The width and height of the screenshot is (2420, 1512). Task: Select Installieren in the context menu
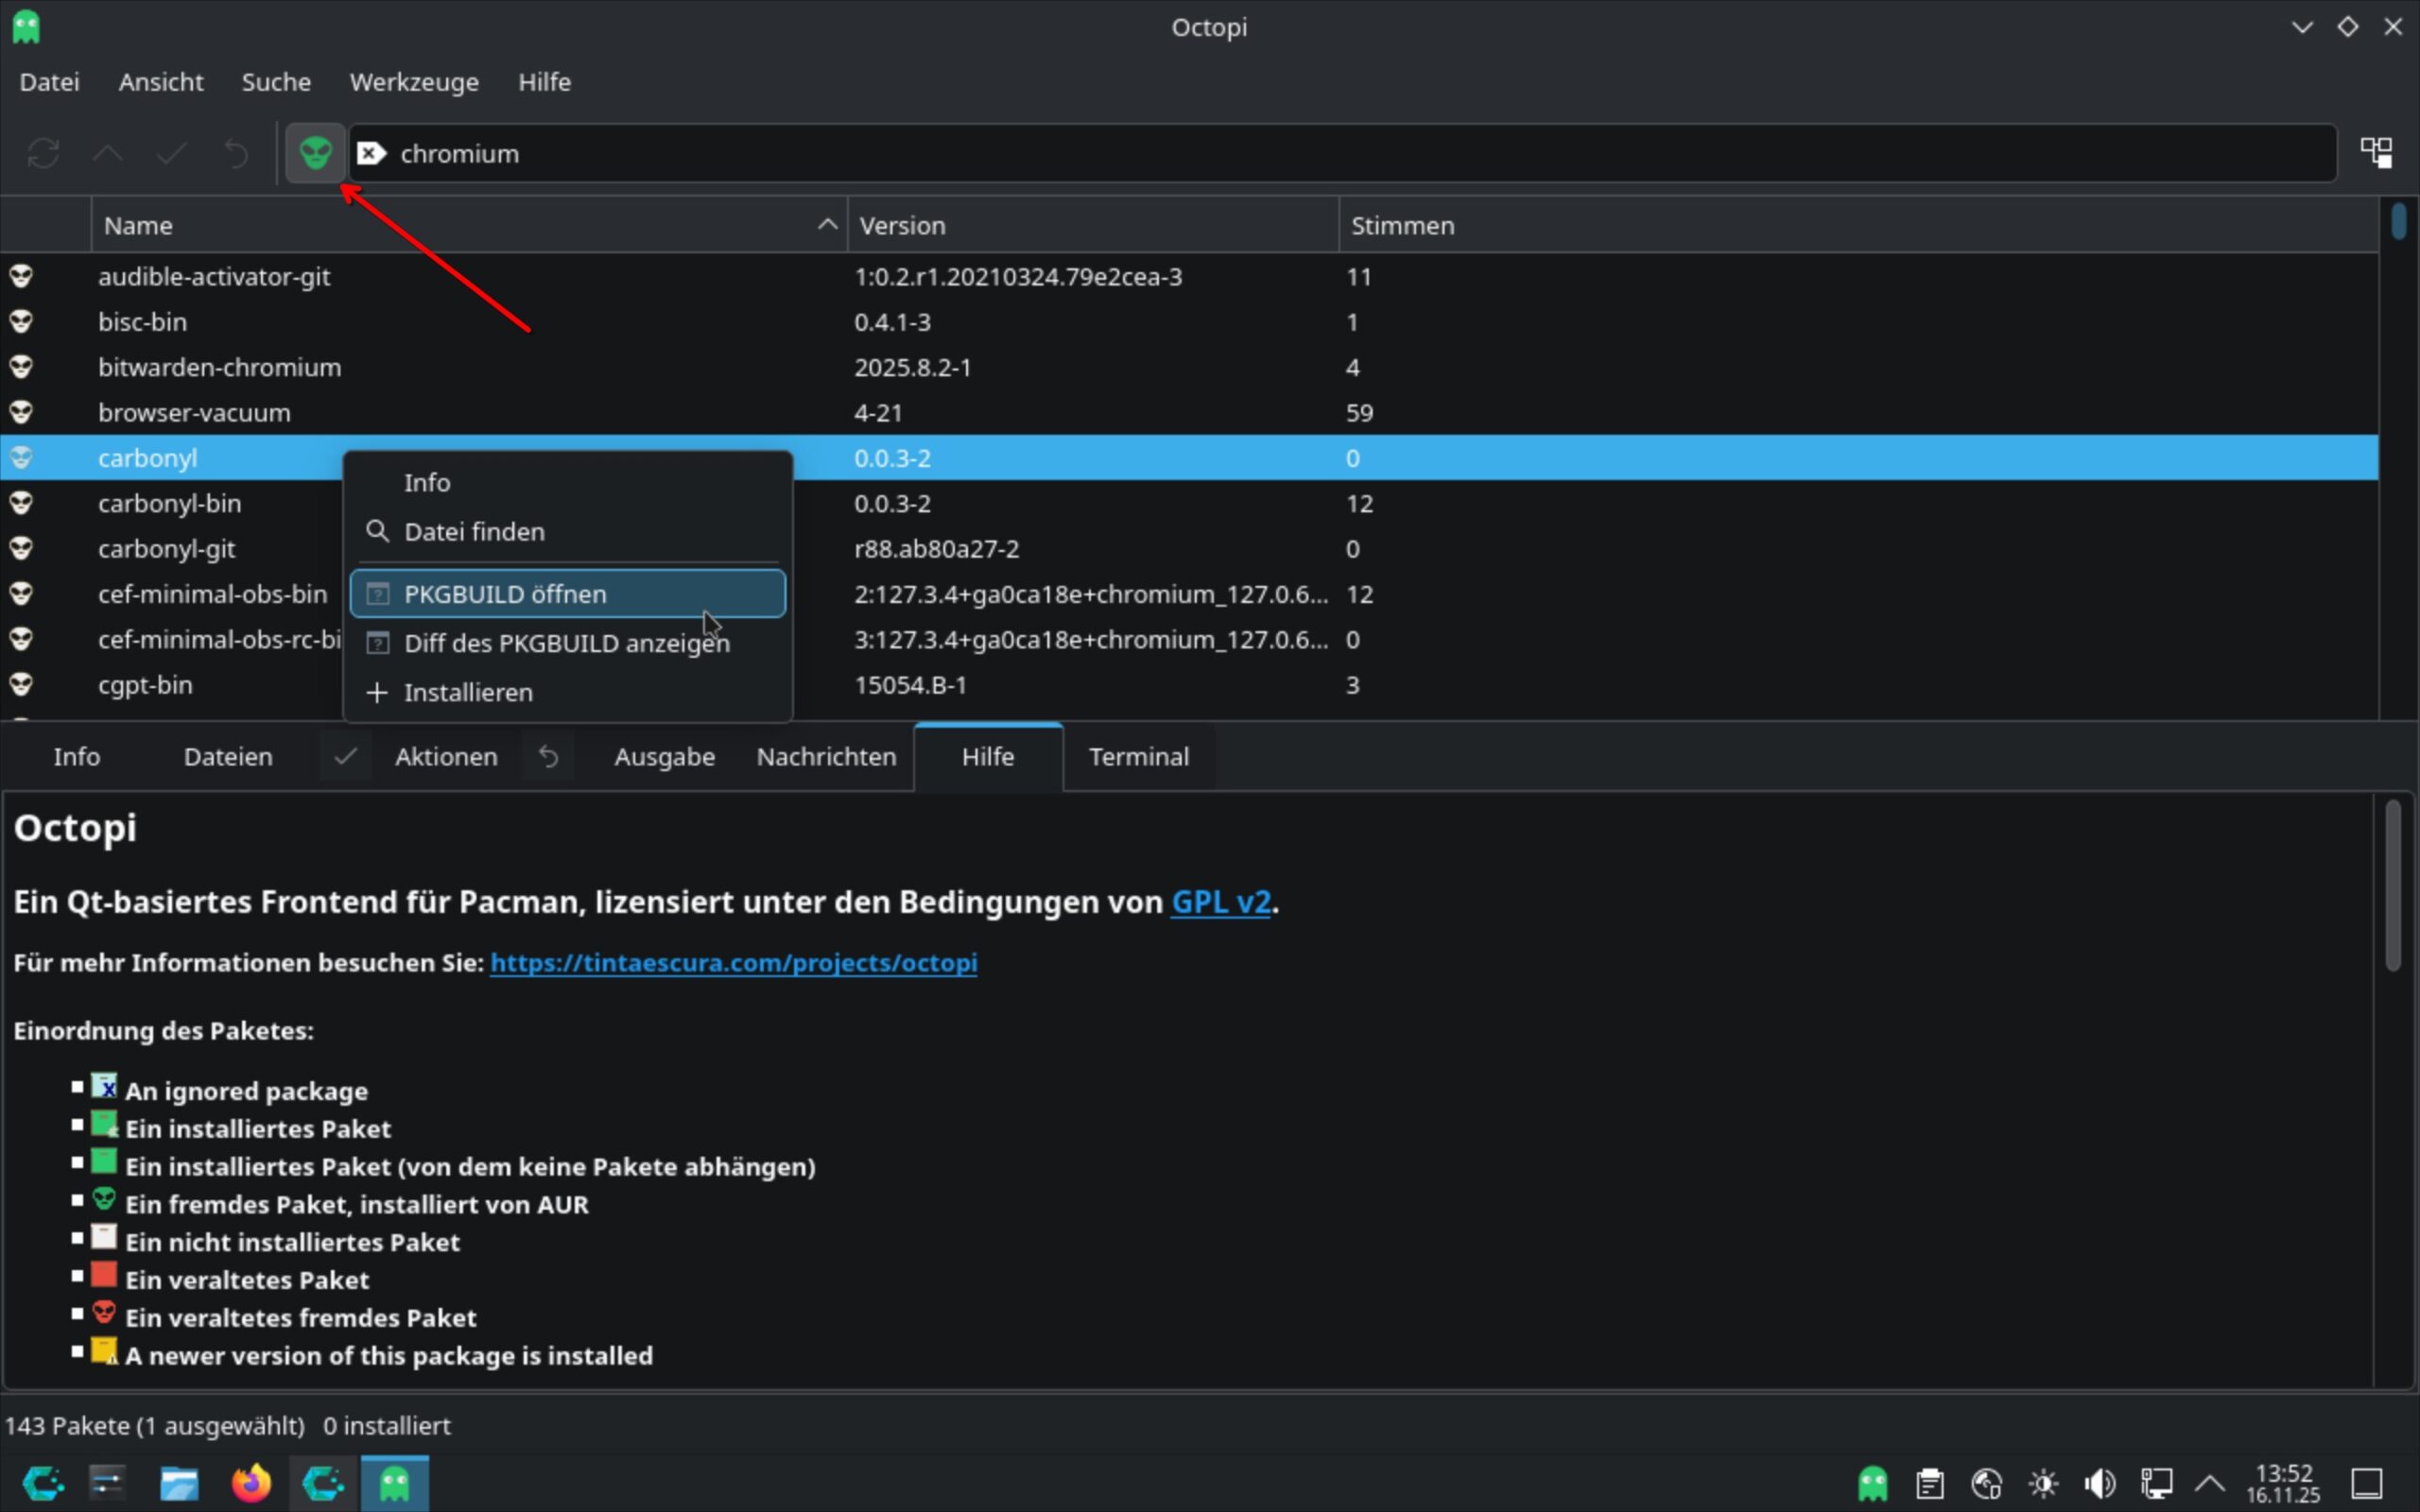[x=467, y=692]
